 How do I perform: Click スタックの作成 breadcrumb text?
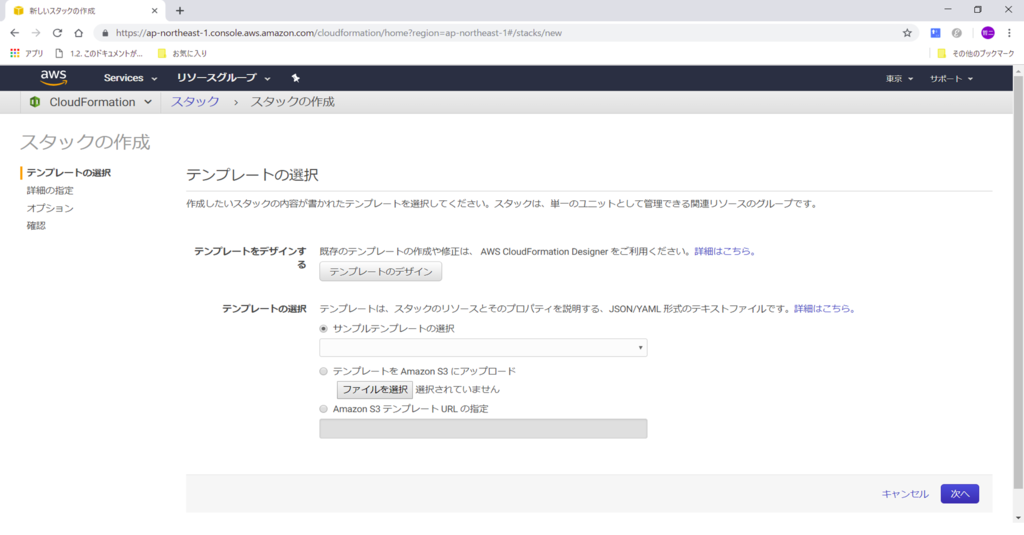tap(293, 102)
